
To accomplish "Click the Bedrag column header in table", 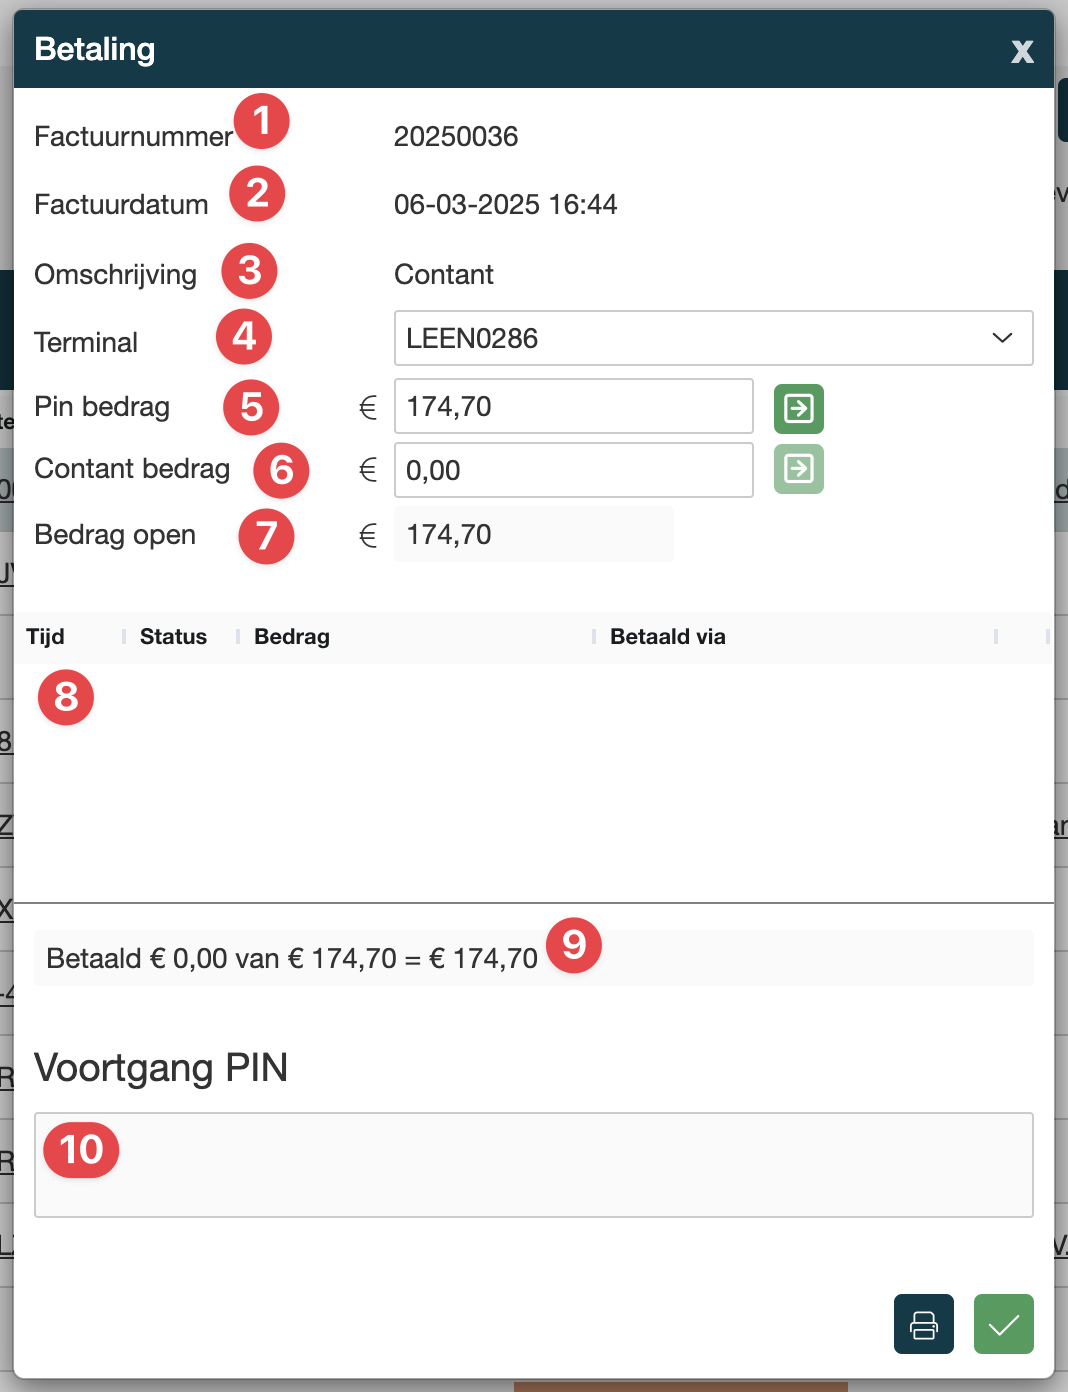I will coord(292,637).
